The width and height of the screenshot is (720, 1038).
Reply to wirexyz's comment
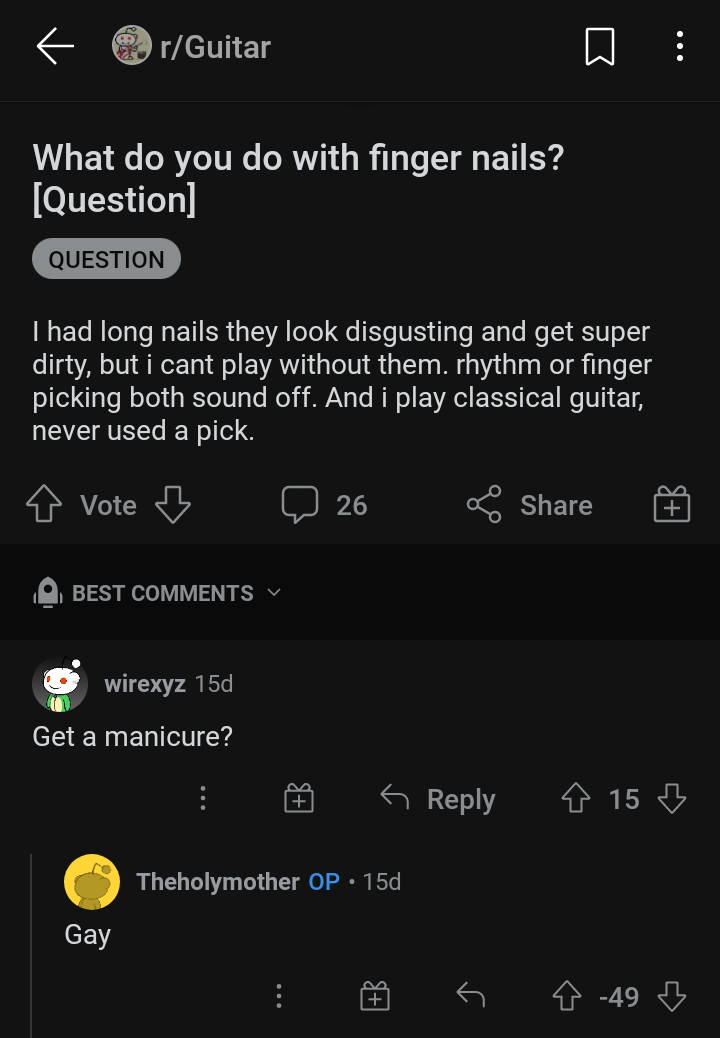tap(438, 799)
